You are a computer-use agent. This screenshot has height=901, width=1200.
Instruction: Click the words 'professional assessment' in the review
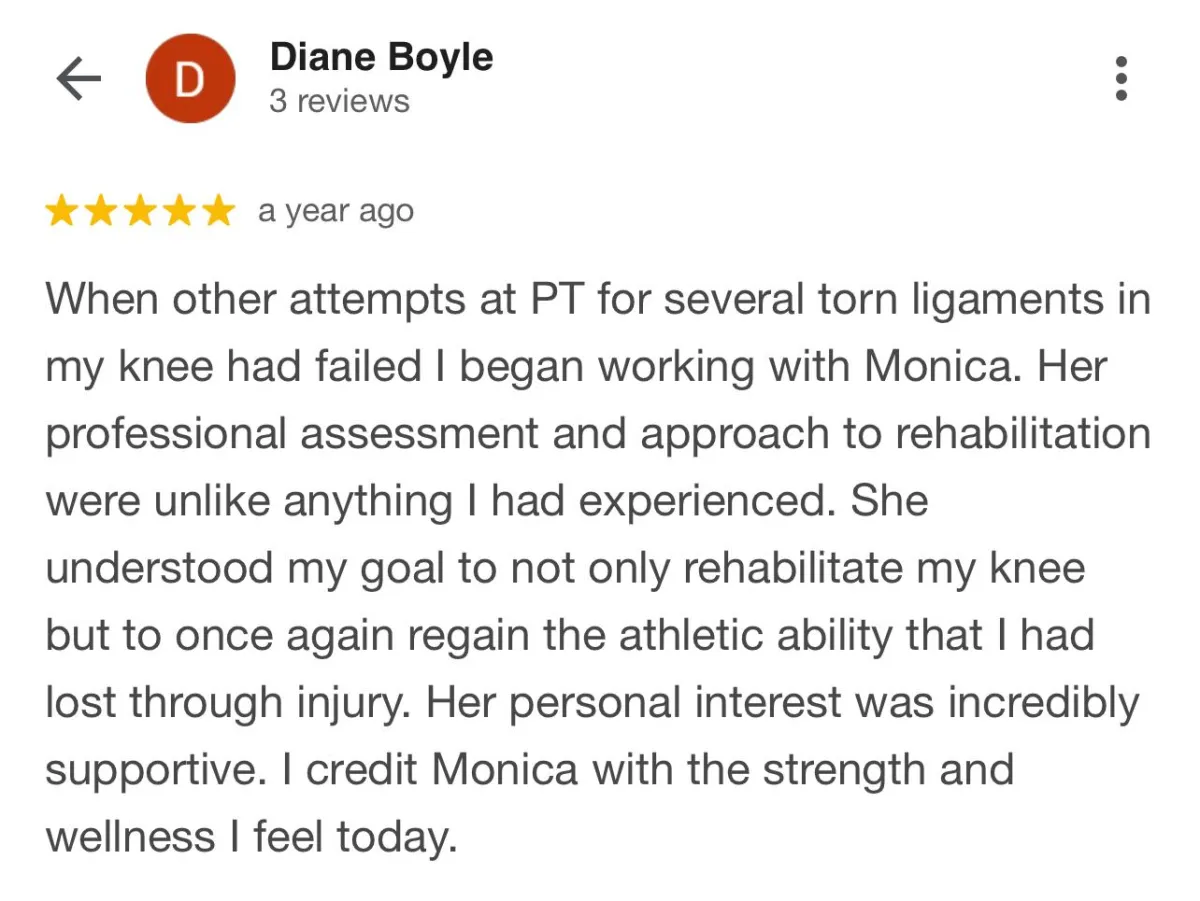click(292, 435)
